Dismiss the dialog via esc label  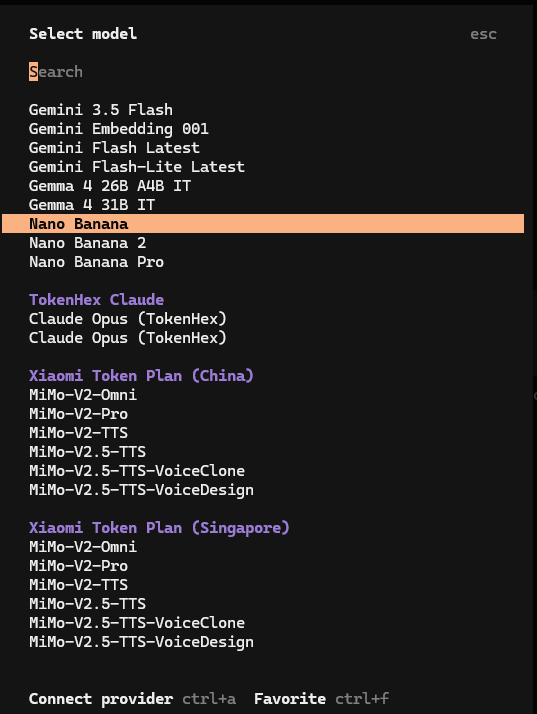(x=483, y=34)
